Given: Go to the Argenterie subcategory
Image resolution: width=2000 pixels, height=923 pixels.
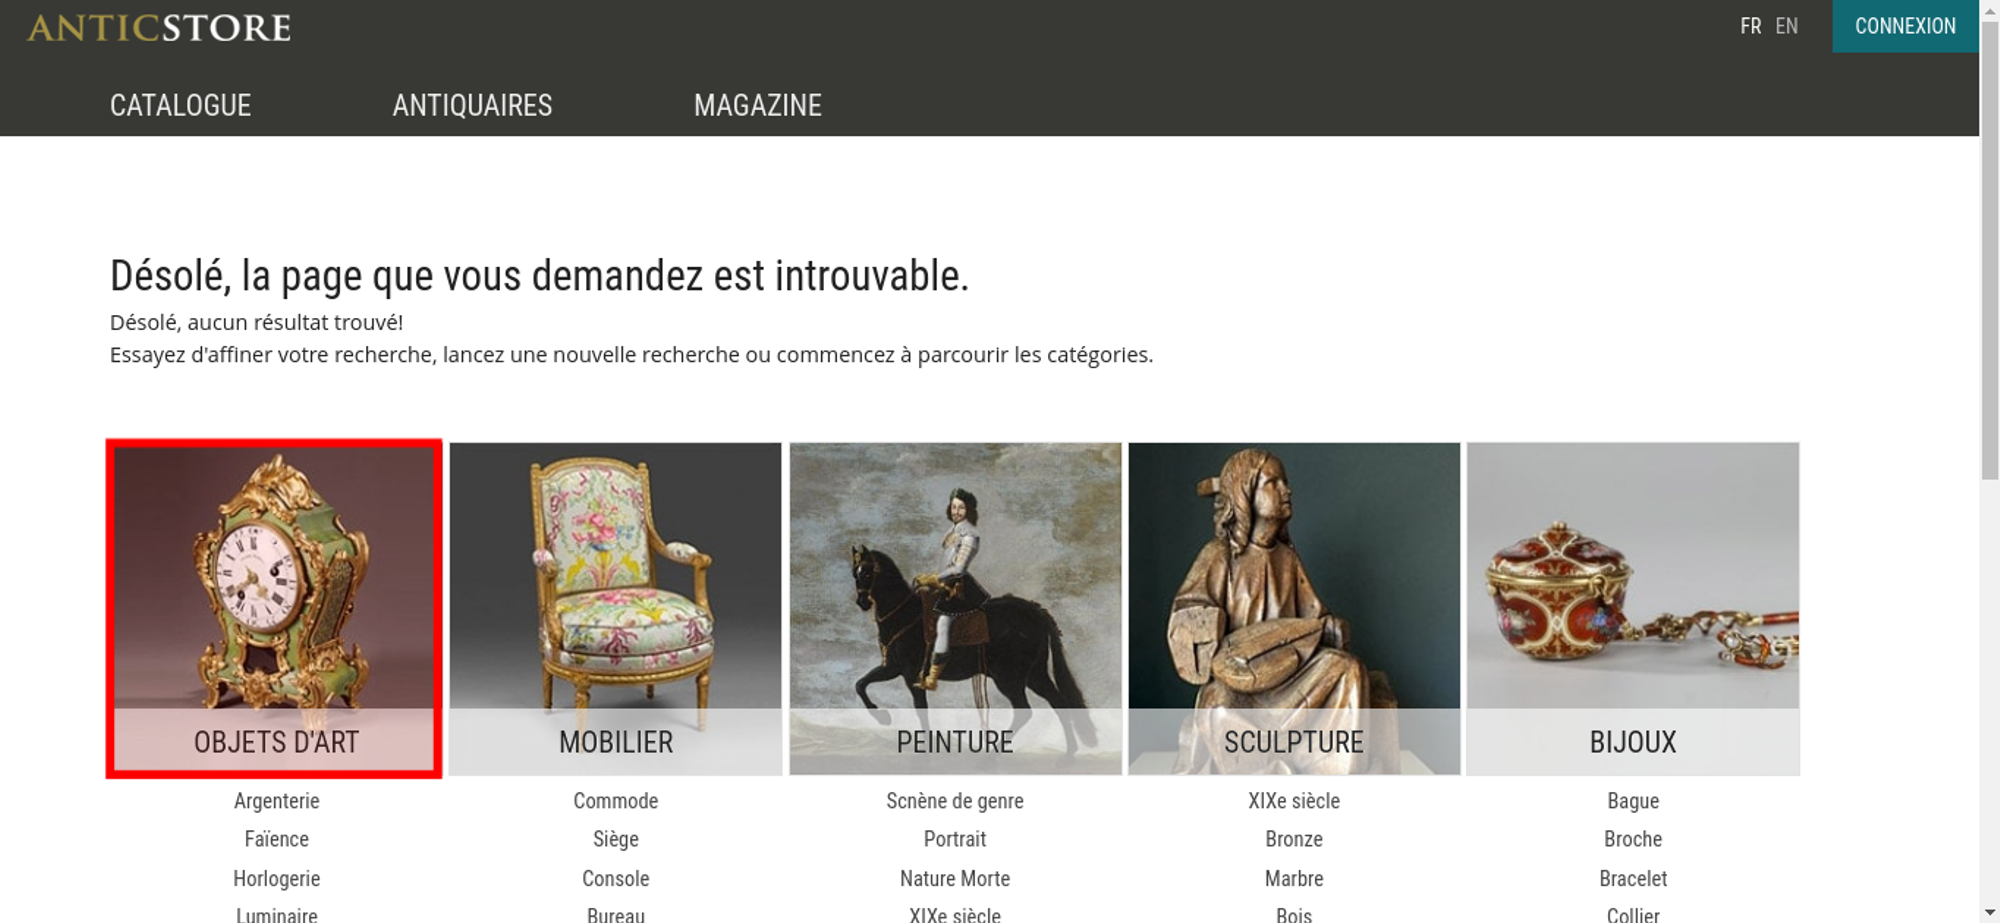Looking at the screenshot, I should tap(277, 801).
